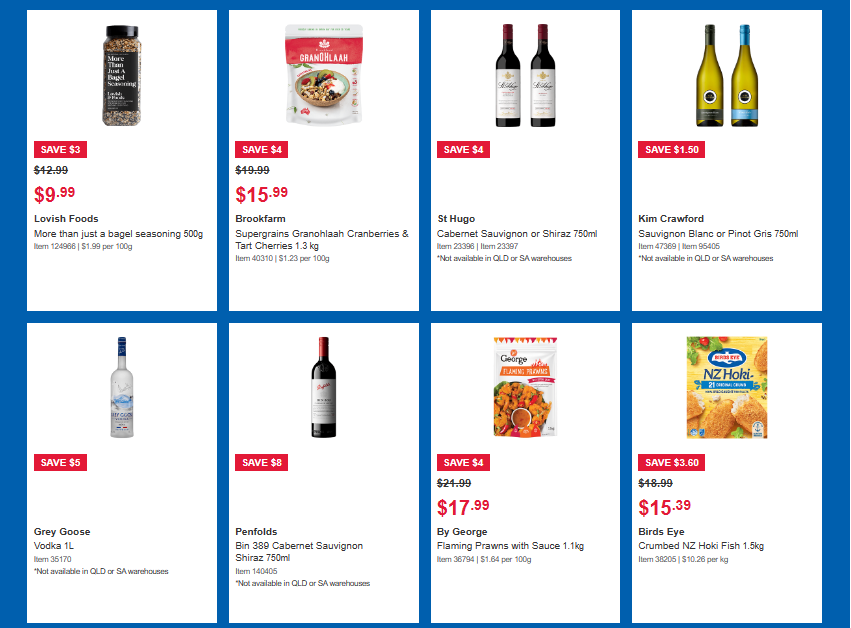Viewport: 851px width, 628px height.
Task: Open the St Hugo red wine bottles image
Action: pyautogui.click(x=525, y=75)
